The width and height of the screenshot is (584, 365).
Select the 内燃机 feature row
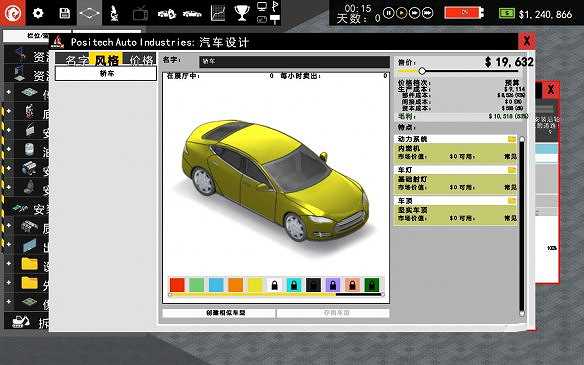pos(456,152)
